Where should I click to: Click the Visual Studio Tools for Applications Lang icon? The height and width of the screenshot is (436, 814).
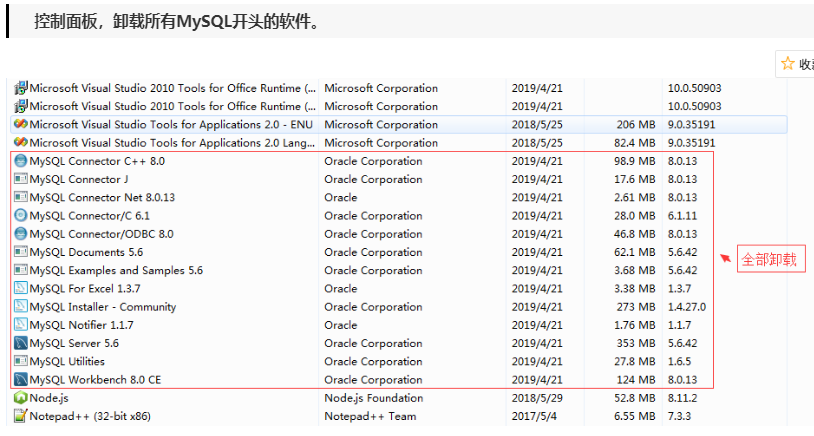click(x=21, y=142)
